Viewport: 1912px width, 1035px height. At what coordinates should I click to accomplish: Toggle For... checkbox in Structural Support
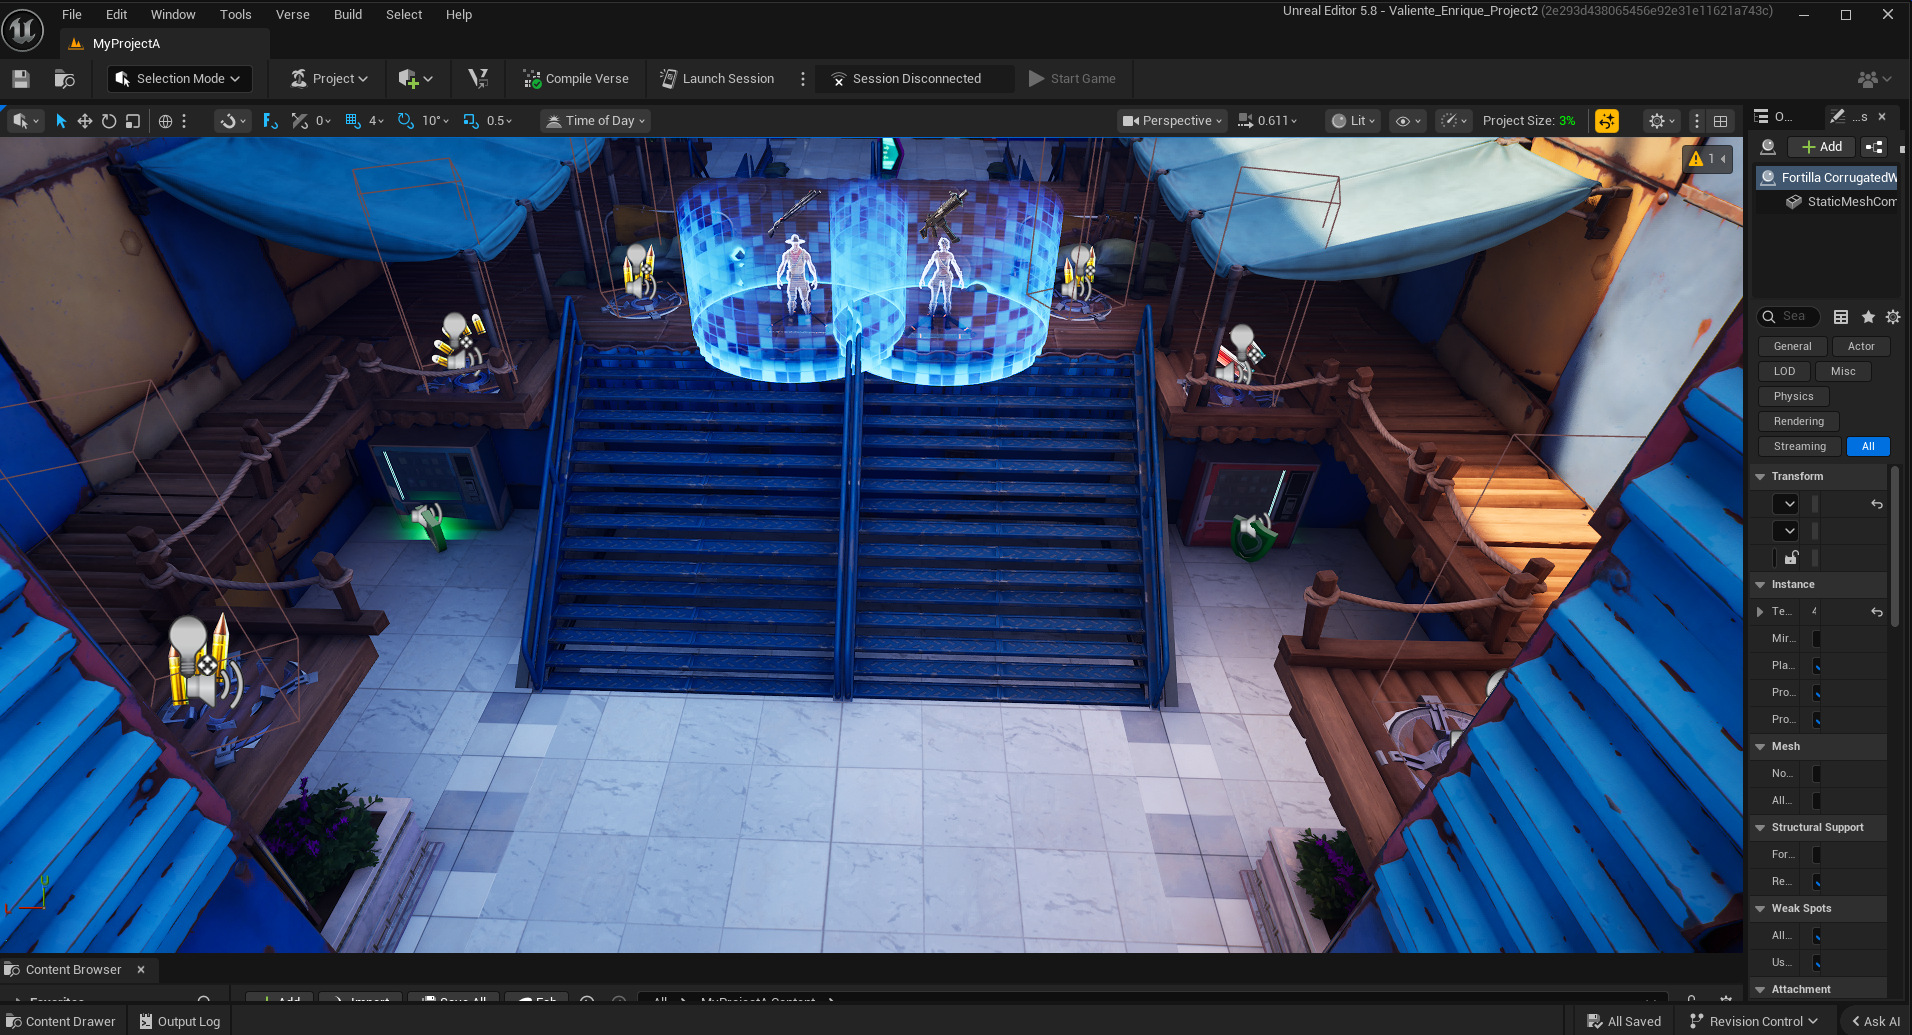click(1816, 855)
